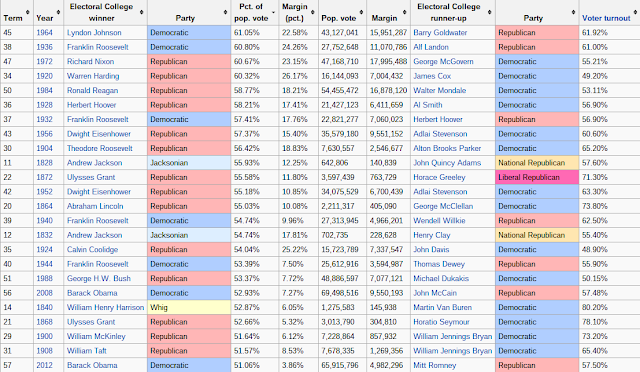Sort by Pct. of pop. vote arrow

pos(273,13)
